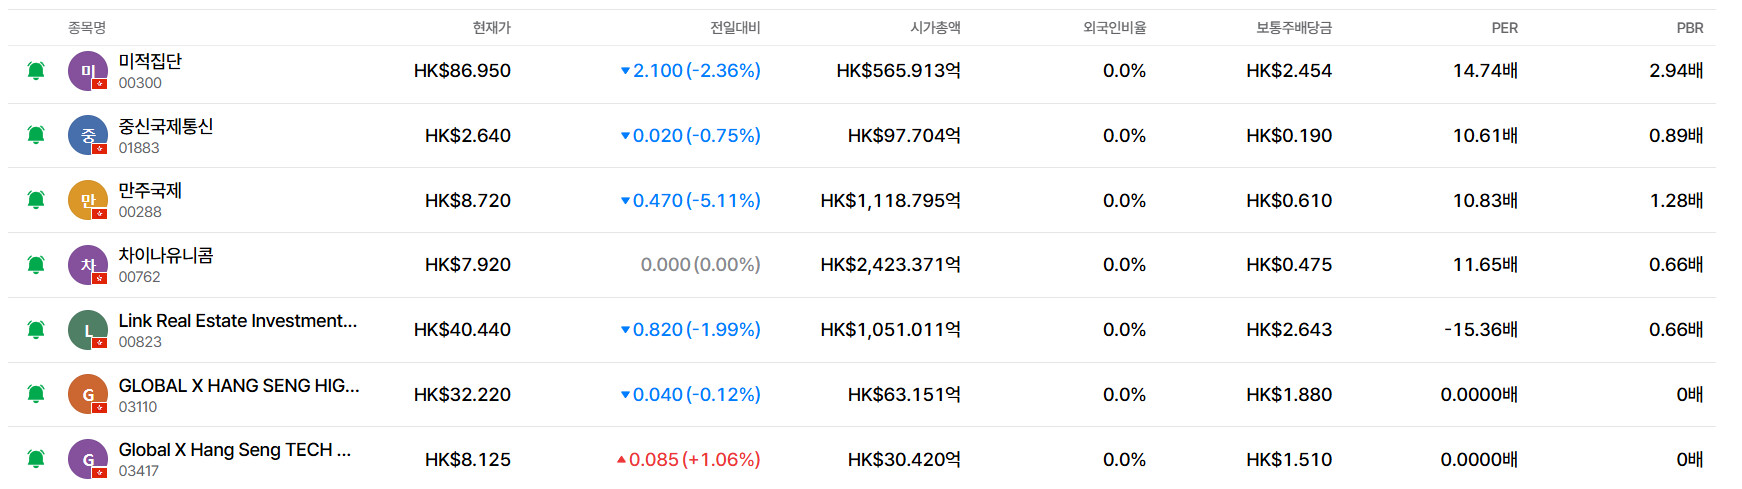Open stock 중신국제통신
Viewport: 1742px width, 489px height.
166,126
